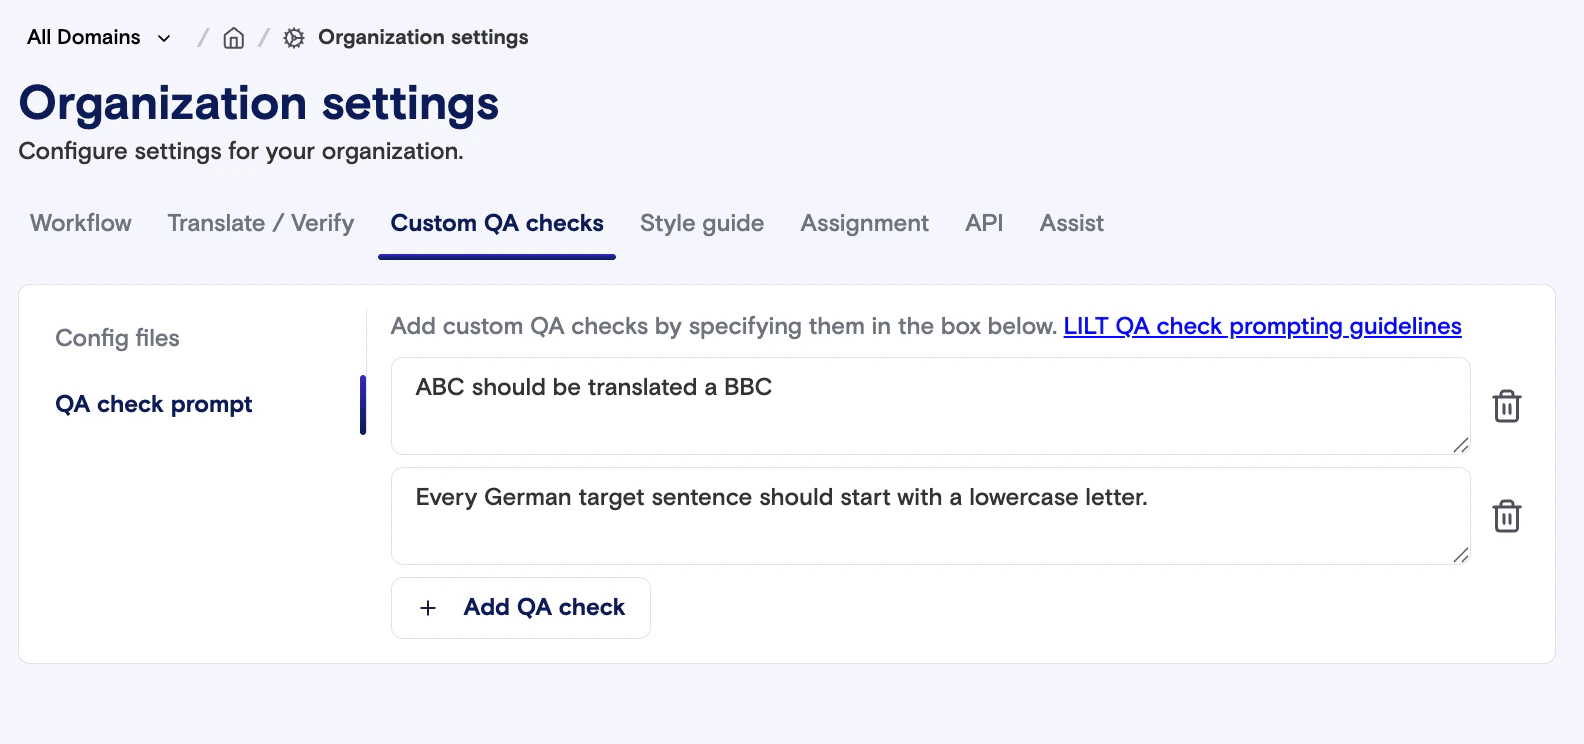Open the Assist tab
The width and height of the screenshot is (1584, 744).
[1072, 223]
